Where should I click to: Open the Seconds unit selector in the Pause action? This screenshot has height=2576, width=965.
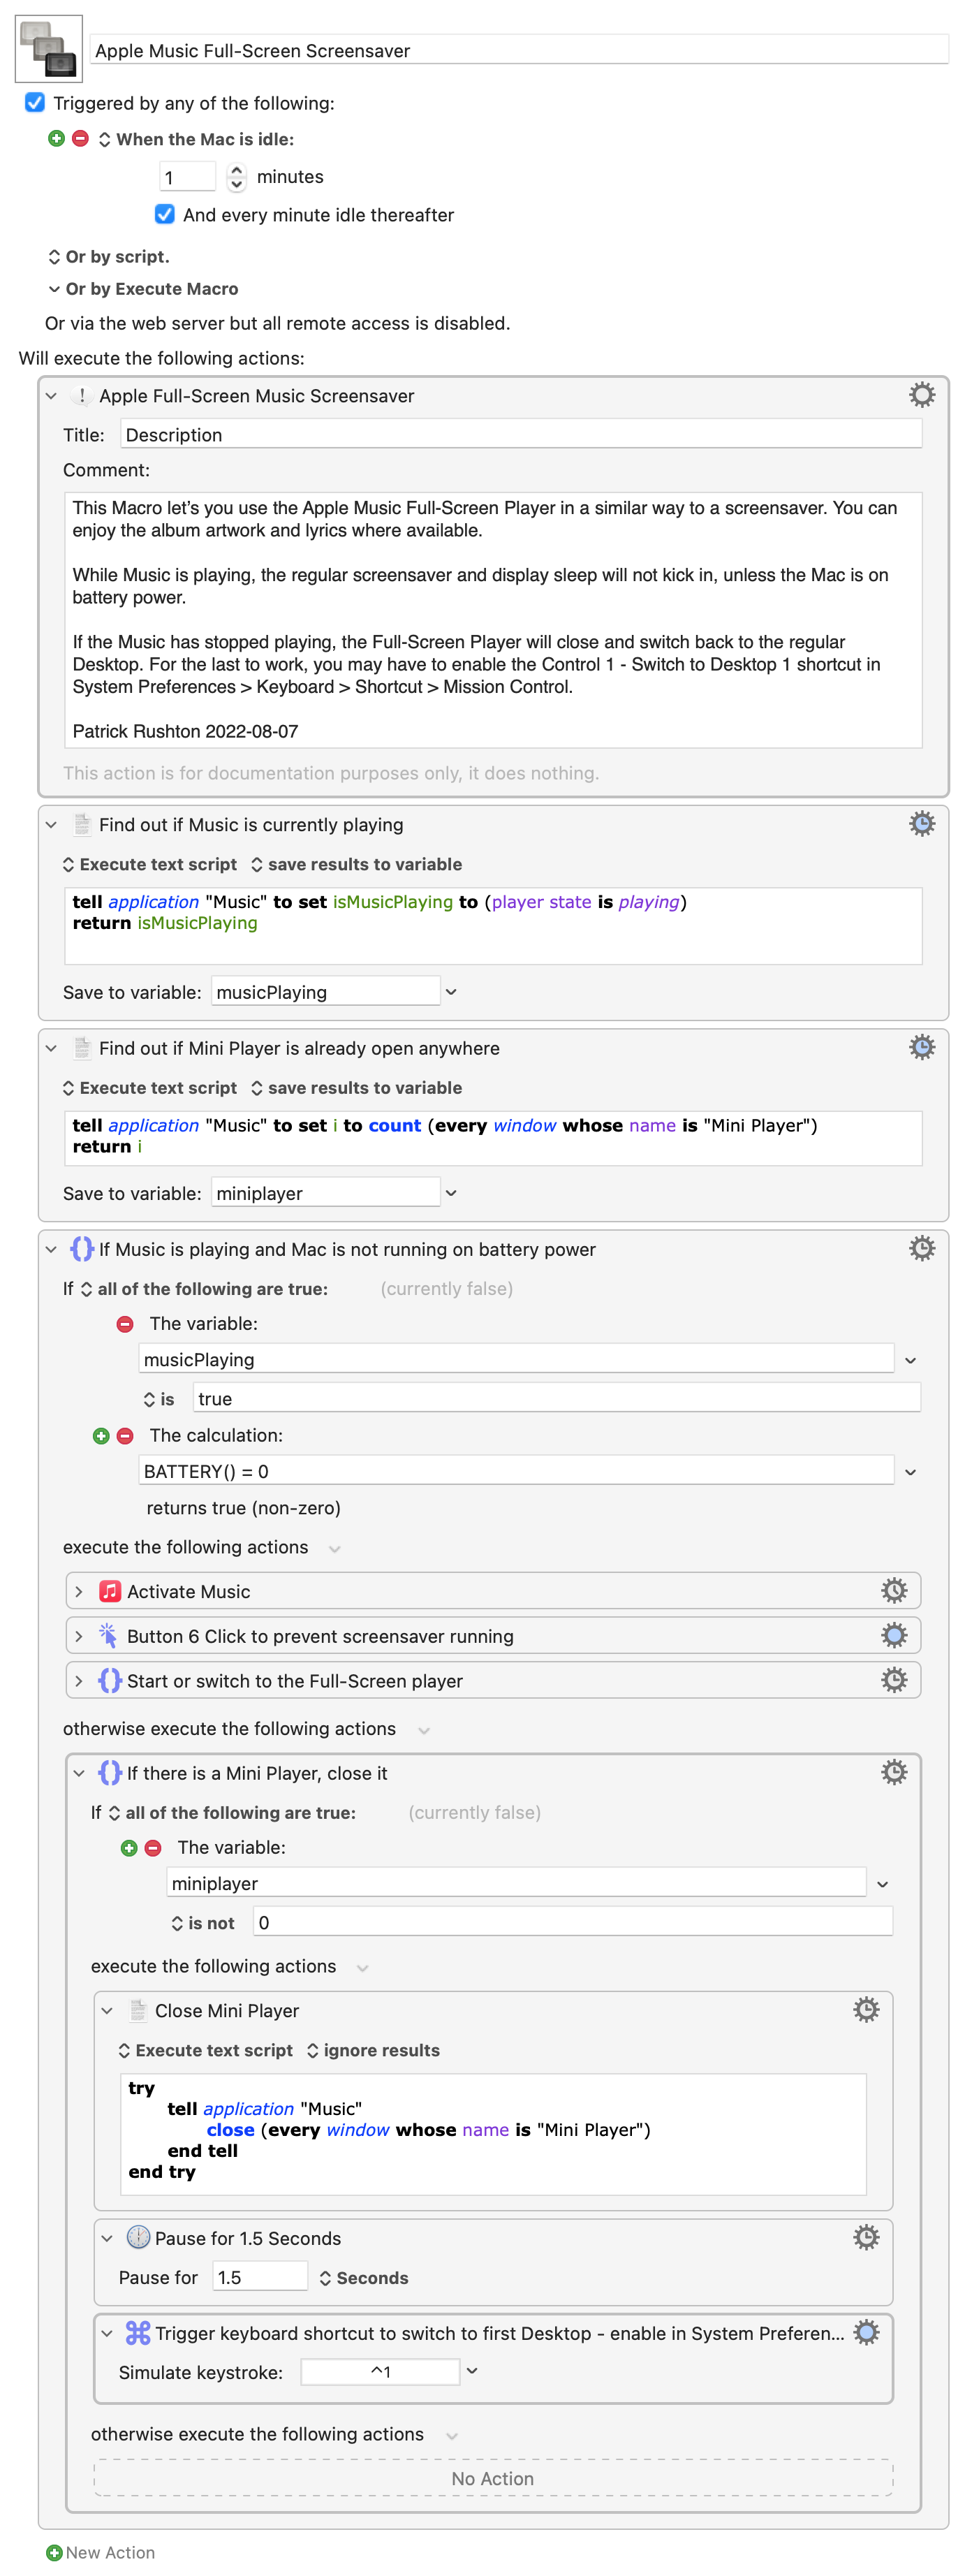pyautogui.click(x=363, y=2277)
